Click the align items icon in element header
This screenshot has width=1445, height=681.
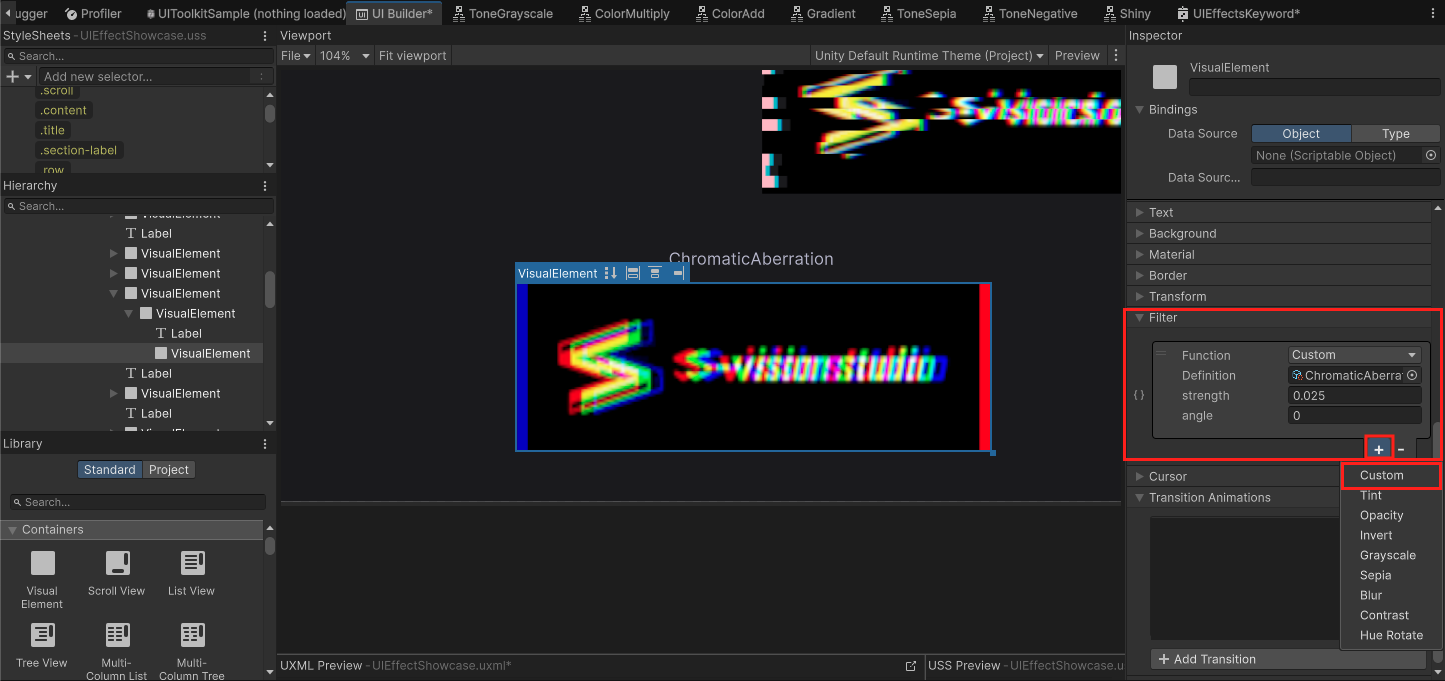coord(632,273)
